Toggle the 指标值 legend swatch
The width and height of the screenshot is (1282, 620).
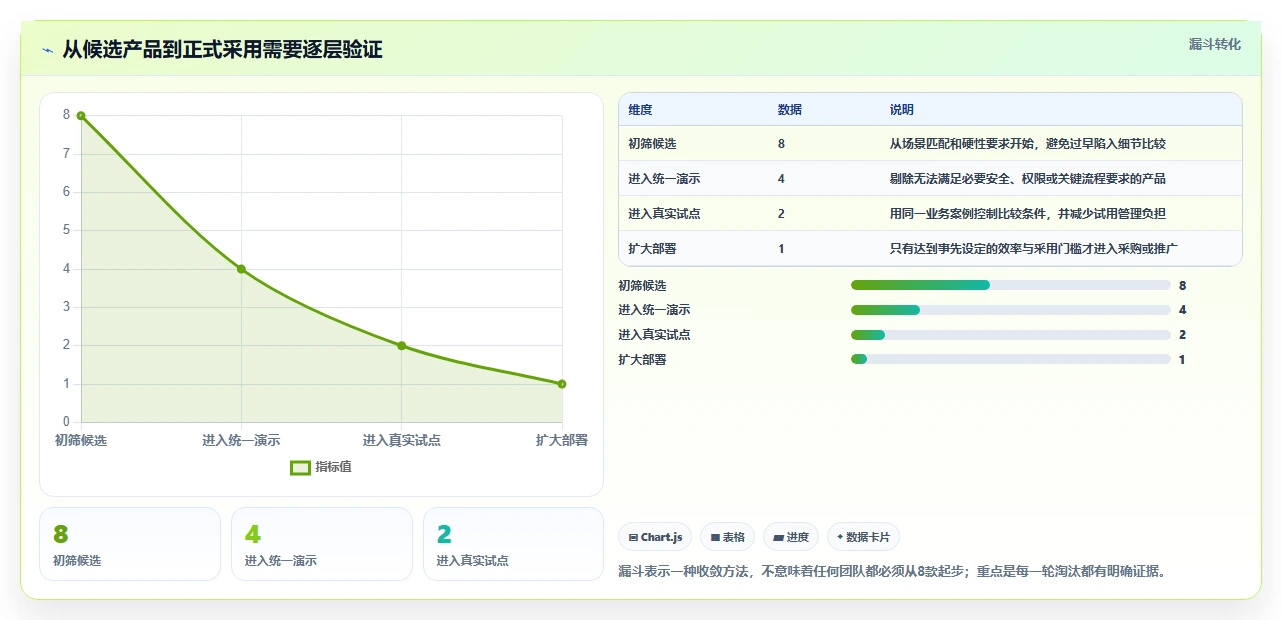pos(300,467)
